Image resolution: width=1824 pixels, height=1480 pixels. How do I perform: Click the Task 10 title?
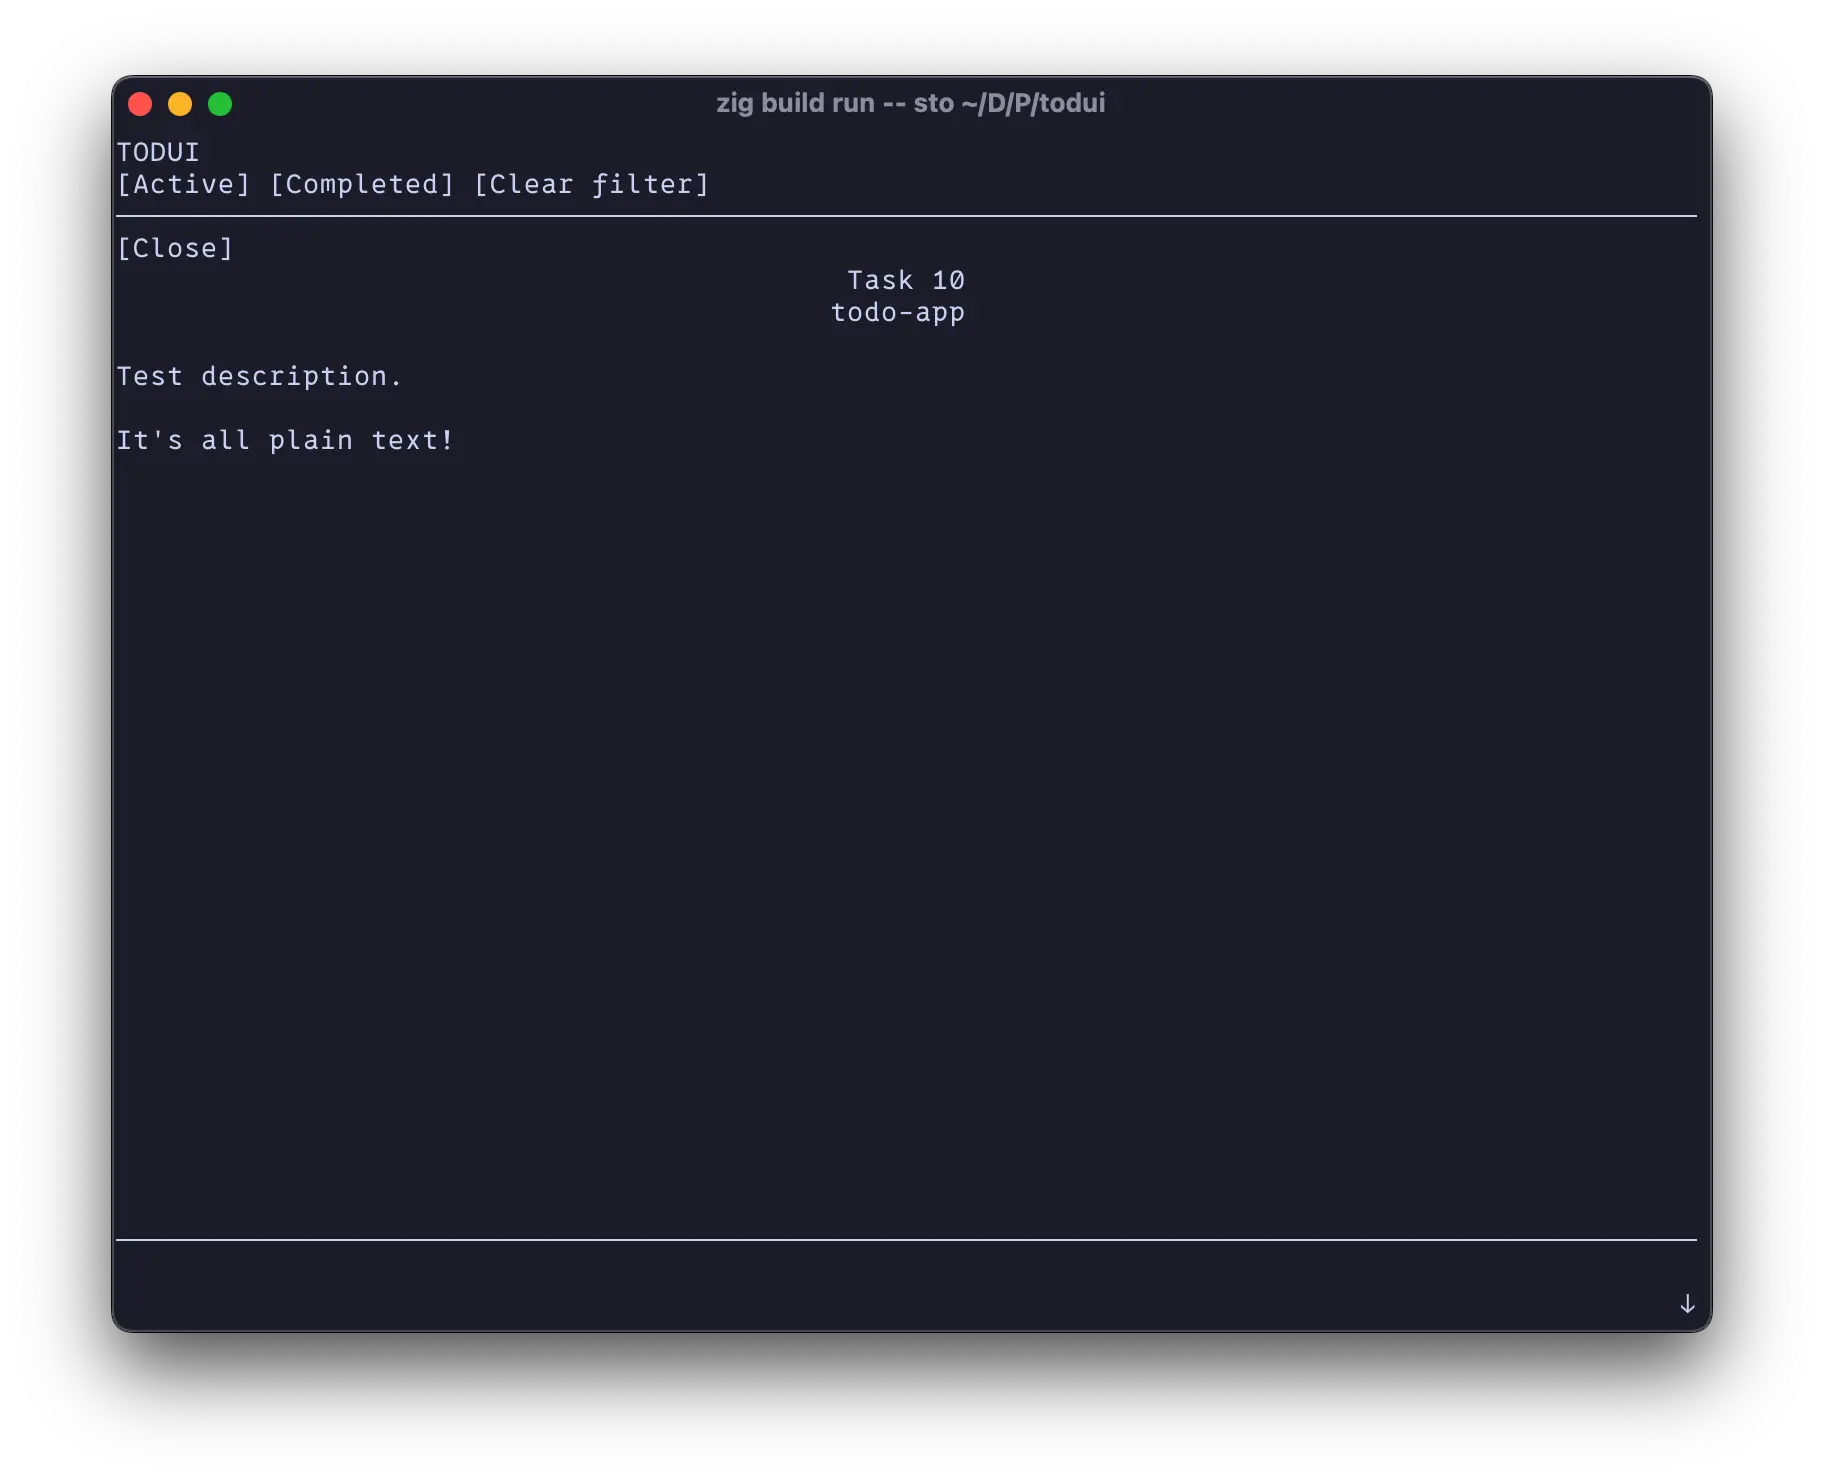pyautogui.click(x=905, y=280)
